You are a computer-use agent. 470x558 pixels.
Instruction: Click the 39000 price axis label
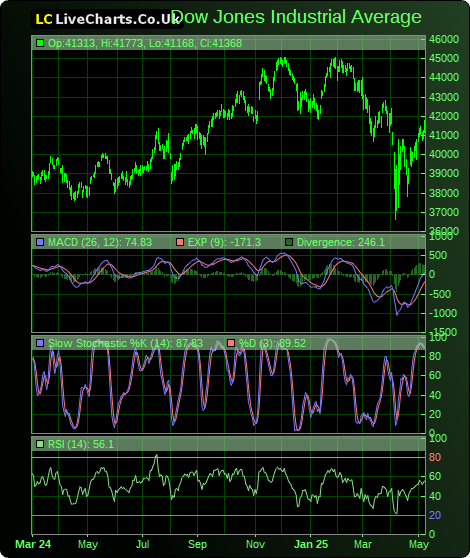[x=444, y=174]
